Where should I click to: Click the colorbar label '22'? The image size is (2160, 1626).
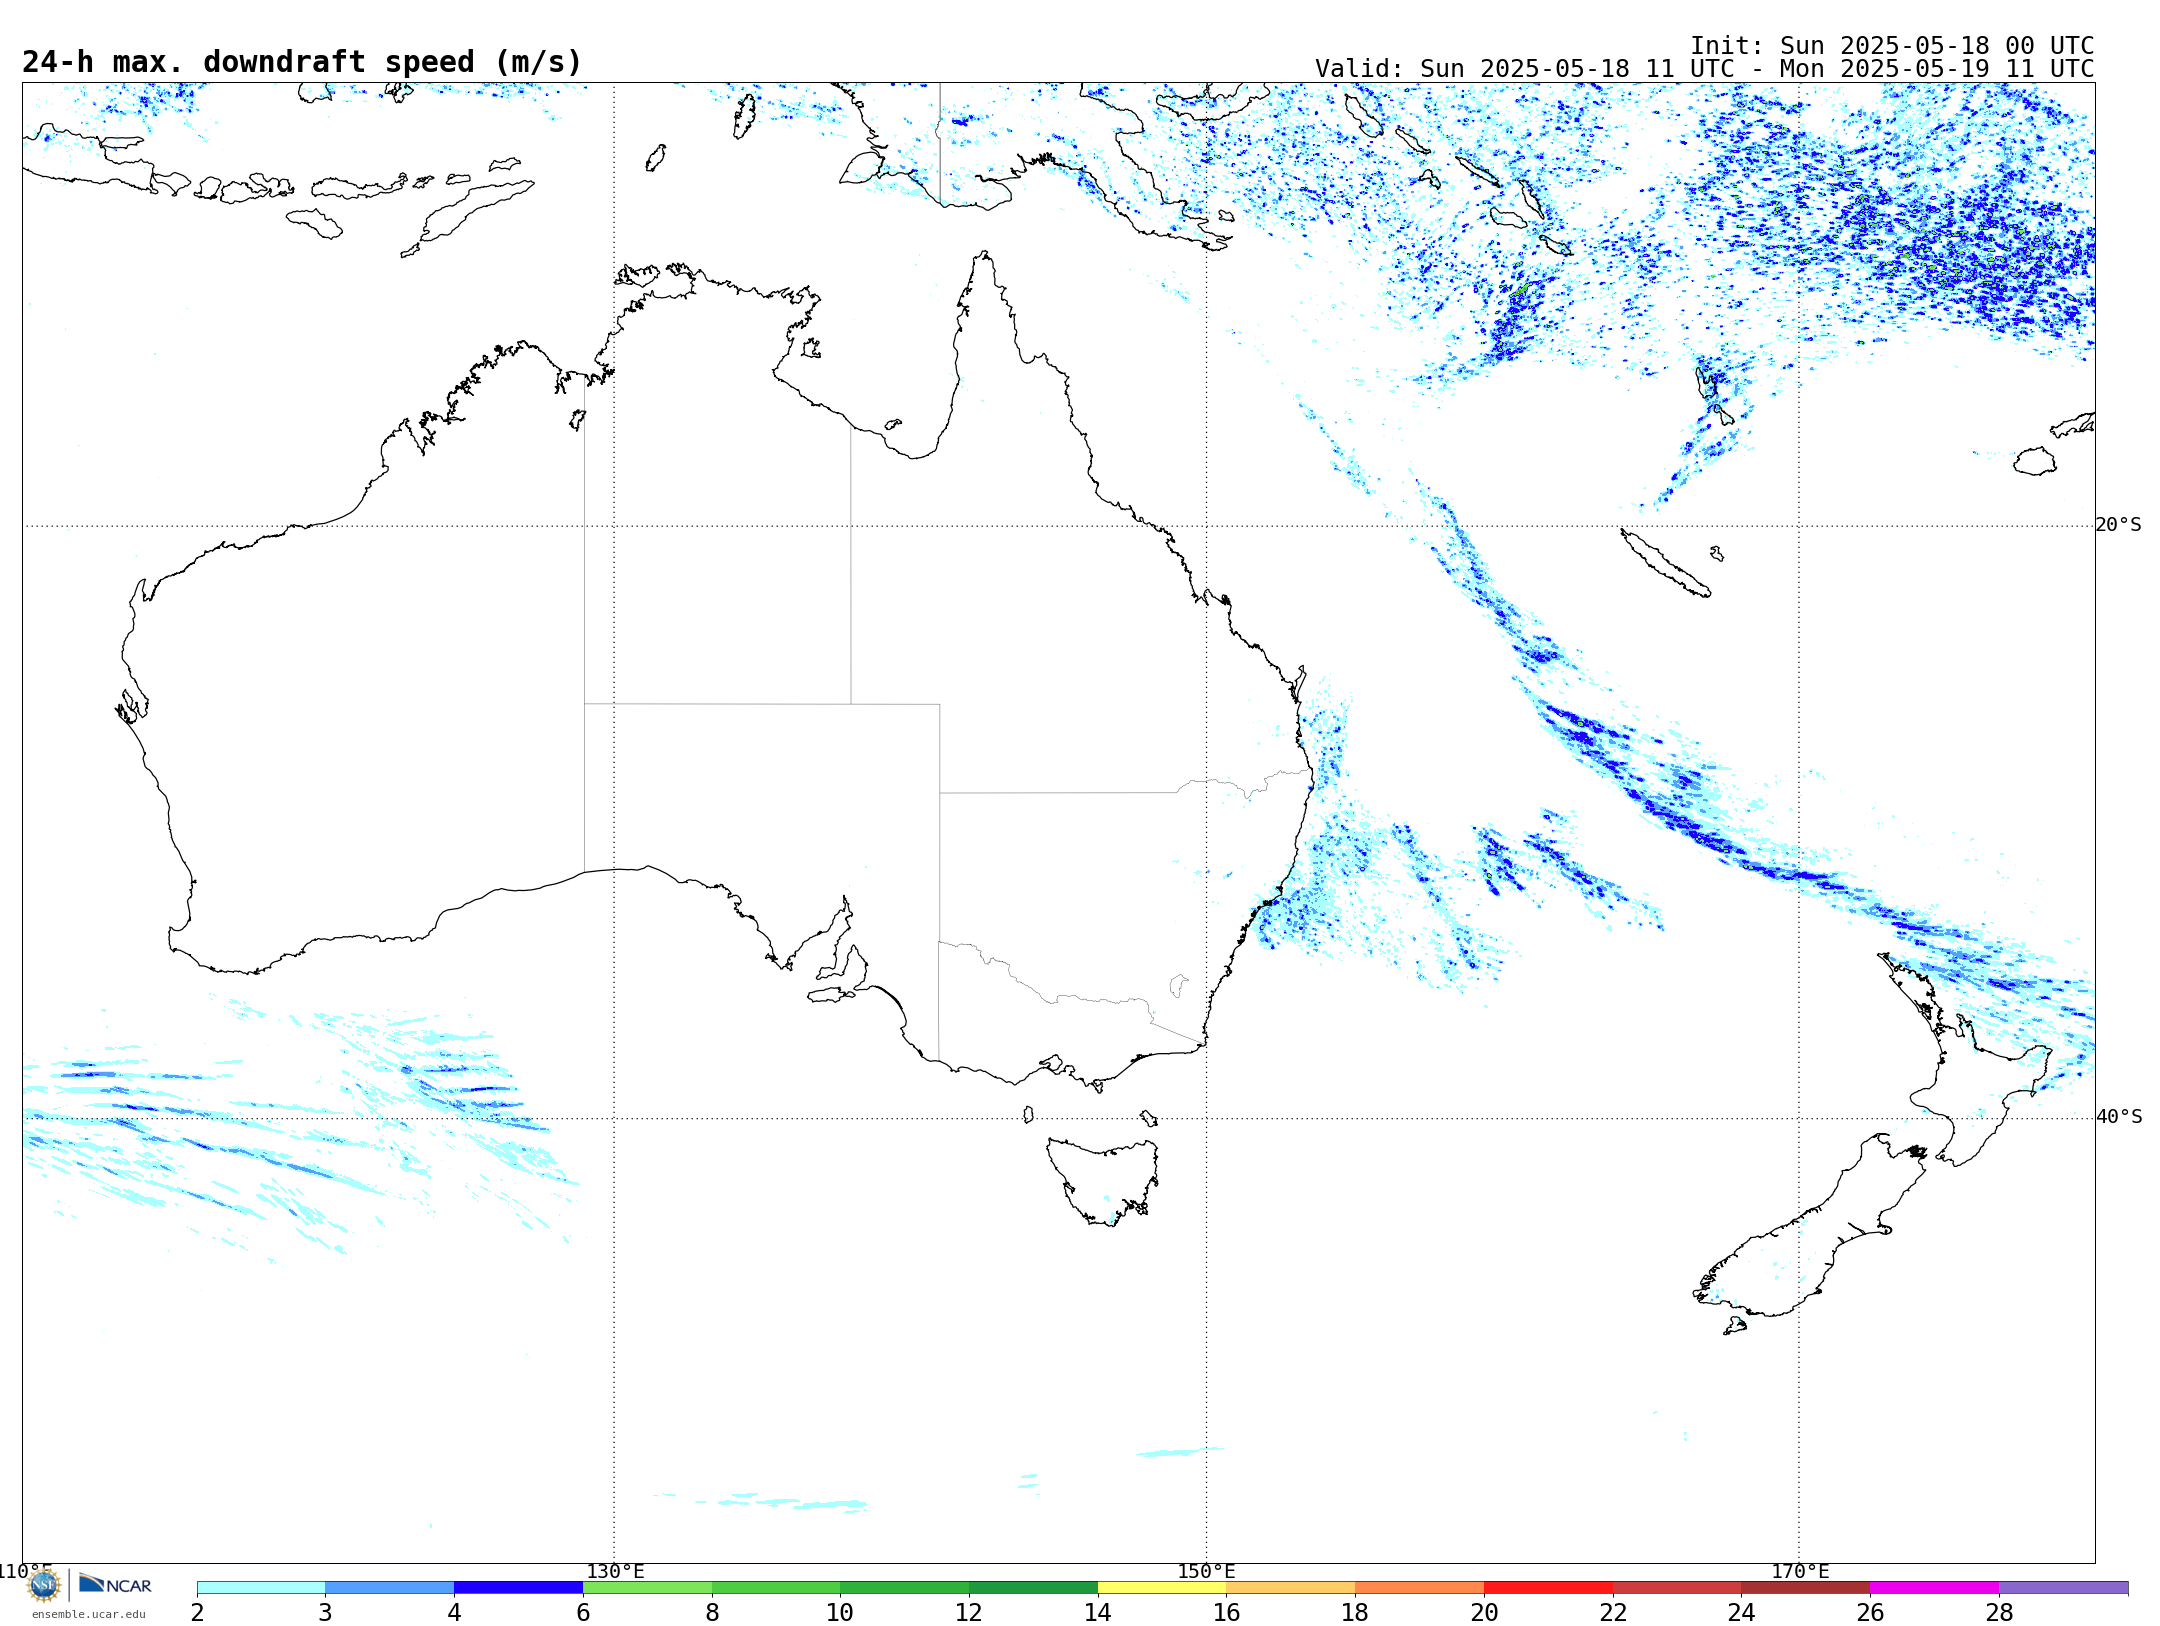(x=1613, y=1612)
